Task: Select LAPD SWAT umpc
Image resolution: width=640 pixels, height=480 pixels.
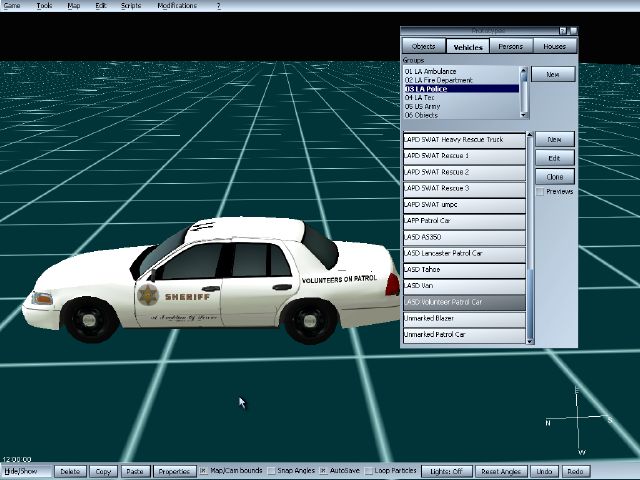Action: click(x=464, y=205)
